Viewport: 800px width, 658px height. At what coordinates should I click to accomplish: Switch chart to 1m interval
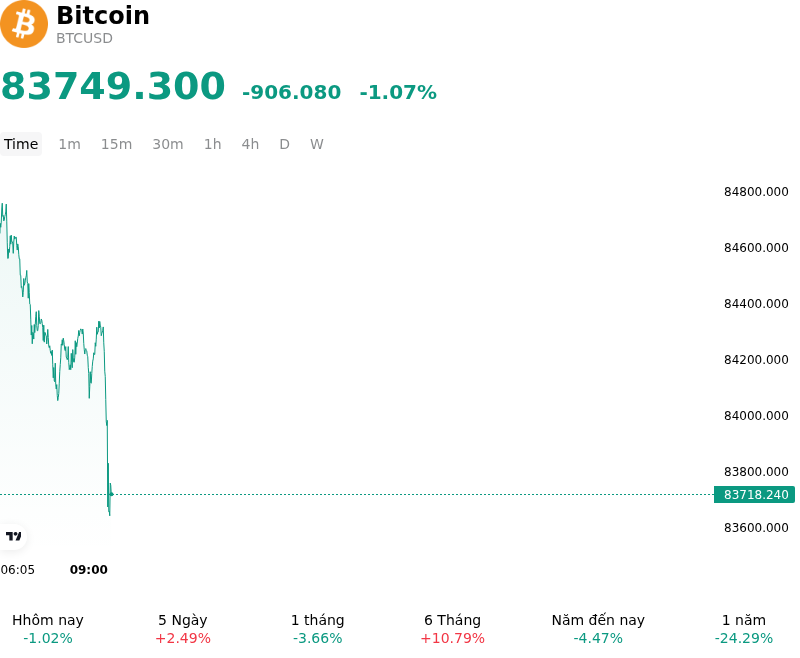point(69,144)
